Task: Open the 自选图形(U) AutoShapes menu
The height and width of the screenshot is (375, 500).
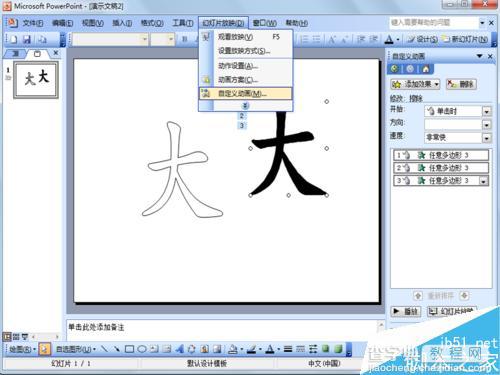Action: 76,349
